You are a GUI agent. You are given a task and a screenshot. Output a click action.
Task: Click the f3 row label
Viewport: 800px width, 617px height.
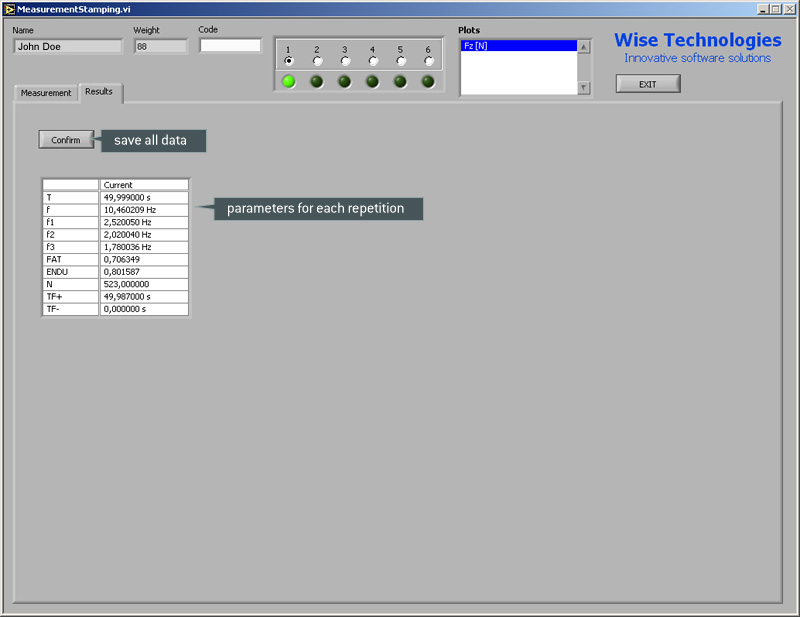click(x=70, y=247)
